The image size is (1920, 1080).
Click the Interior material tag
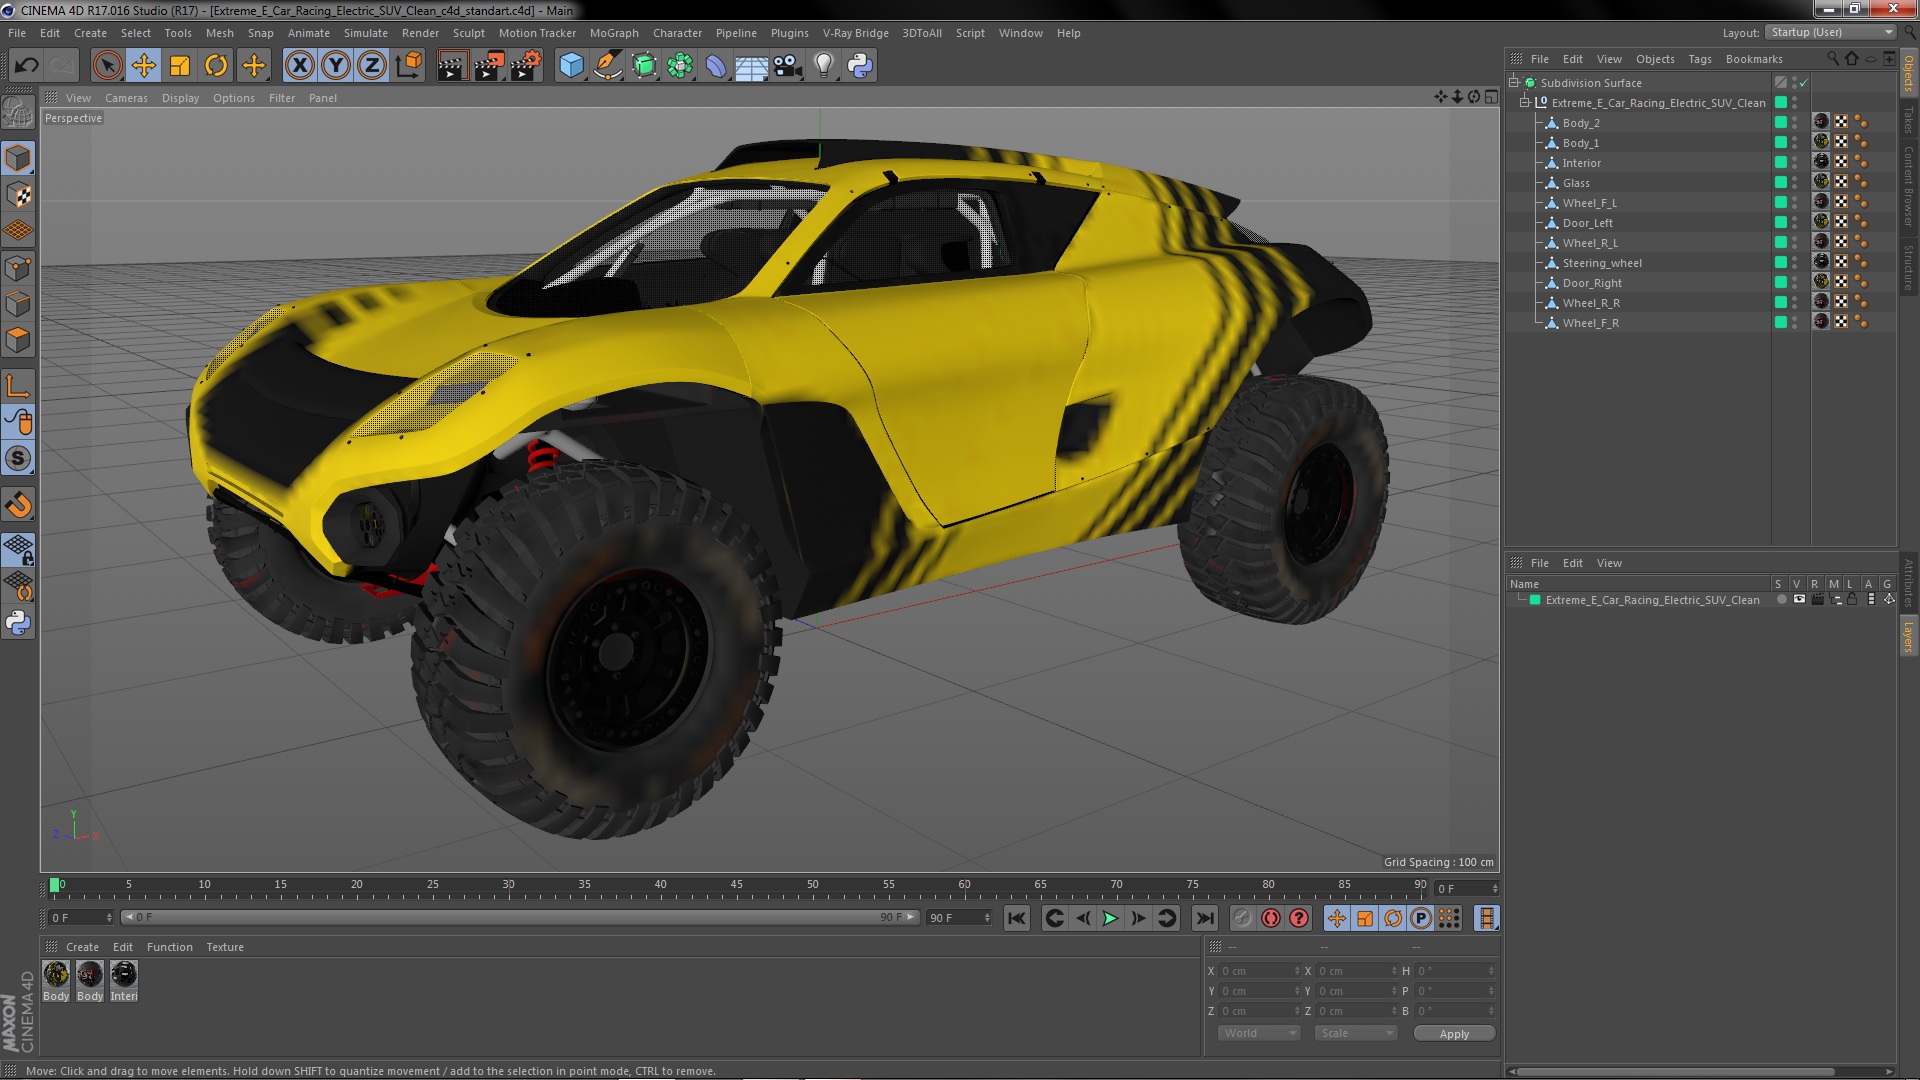[x=1821, y=162]
